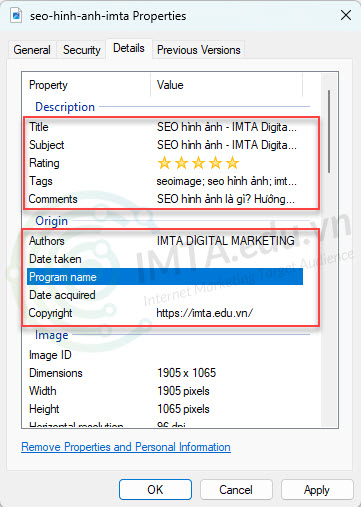This screenshot has height=507, width=361.
Task: Select the Comments property label
Action: 53,199
